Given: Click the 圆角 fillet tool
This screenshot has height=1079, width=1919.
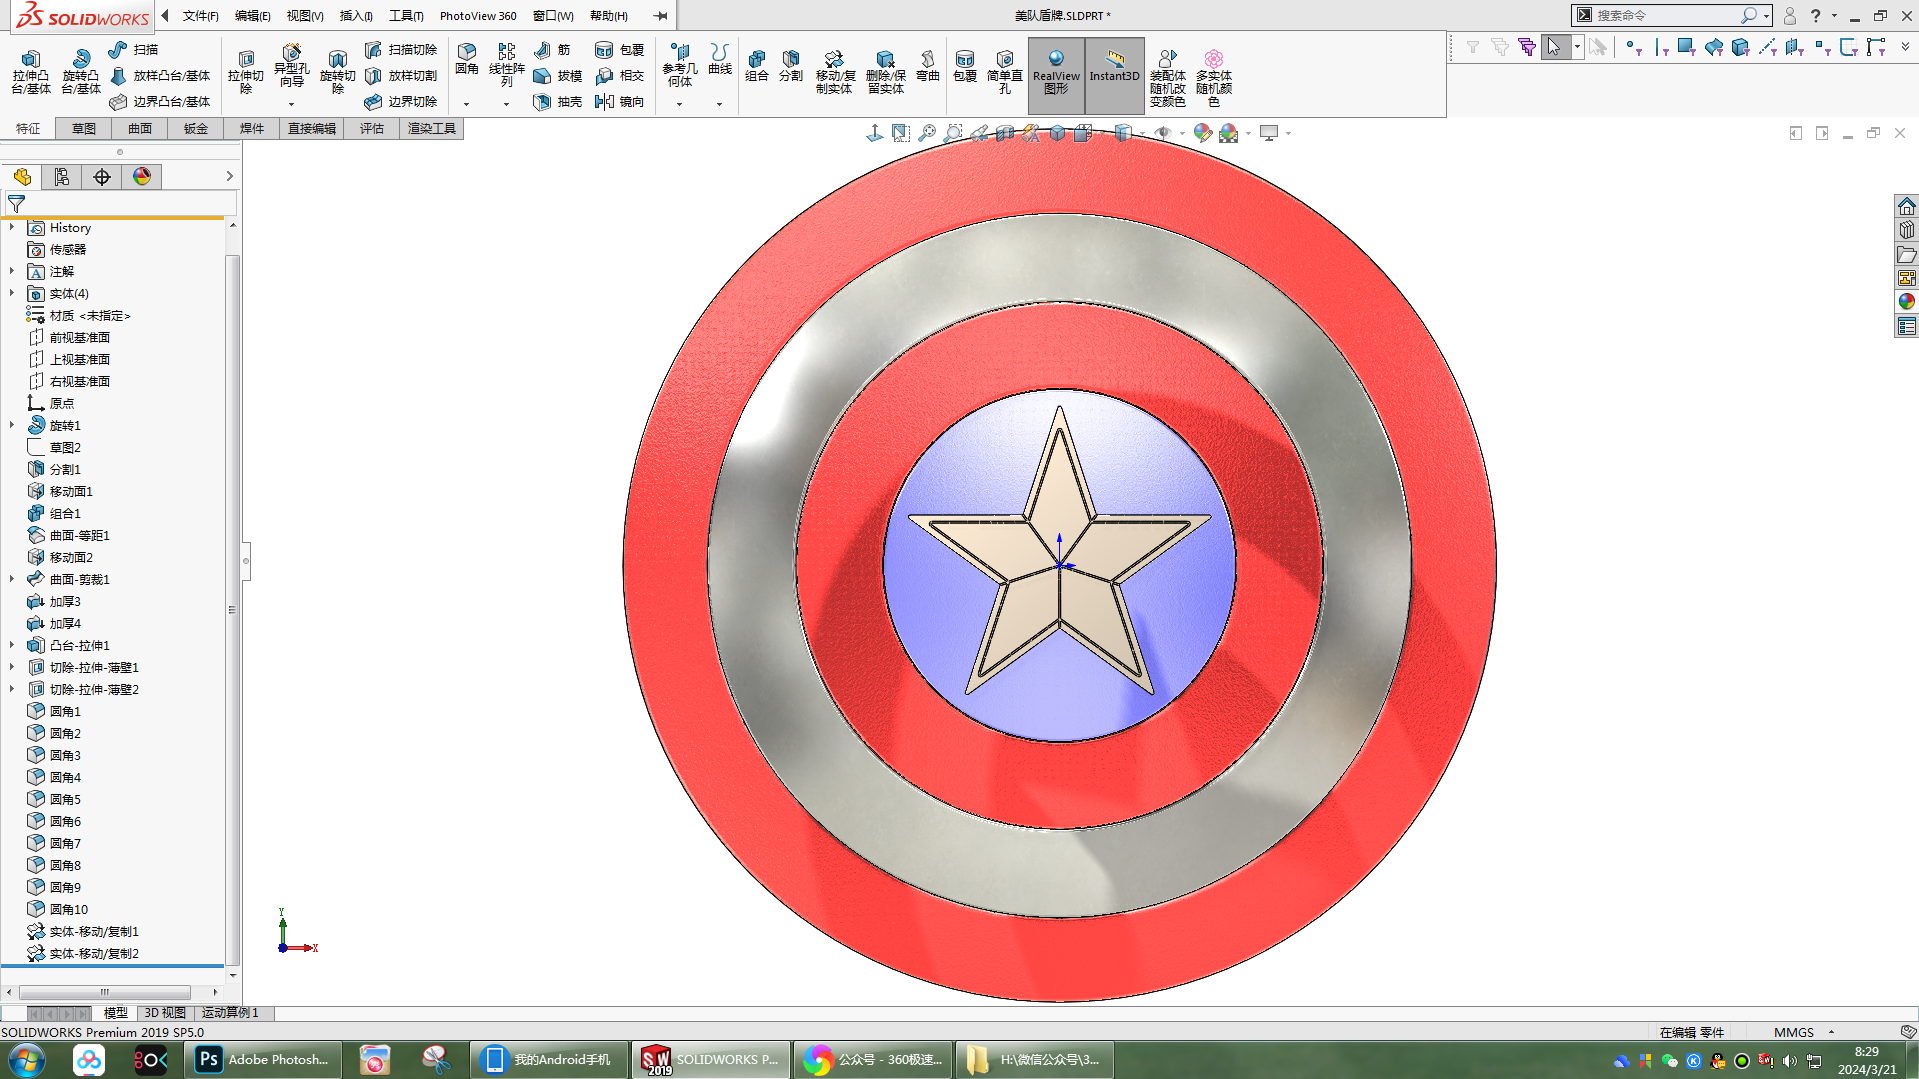Looking at the screenshot, I should coord(467,59).
